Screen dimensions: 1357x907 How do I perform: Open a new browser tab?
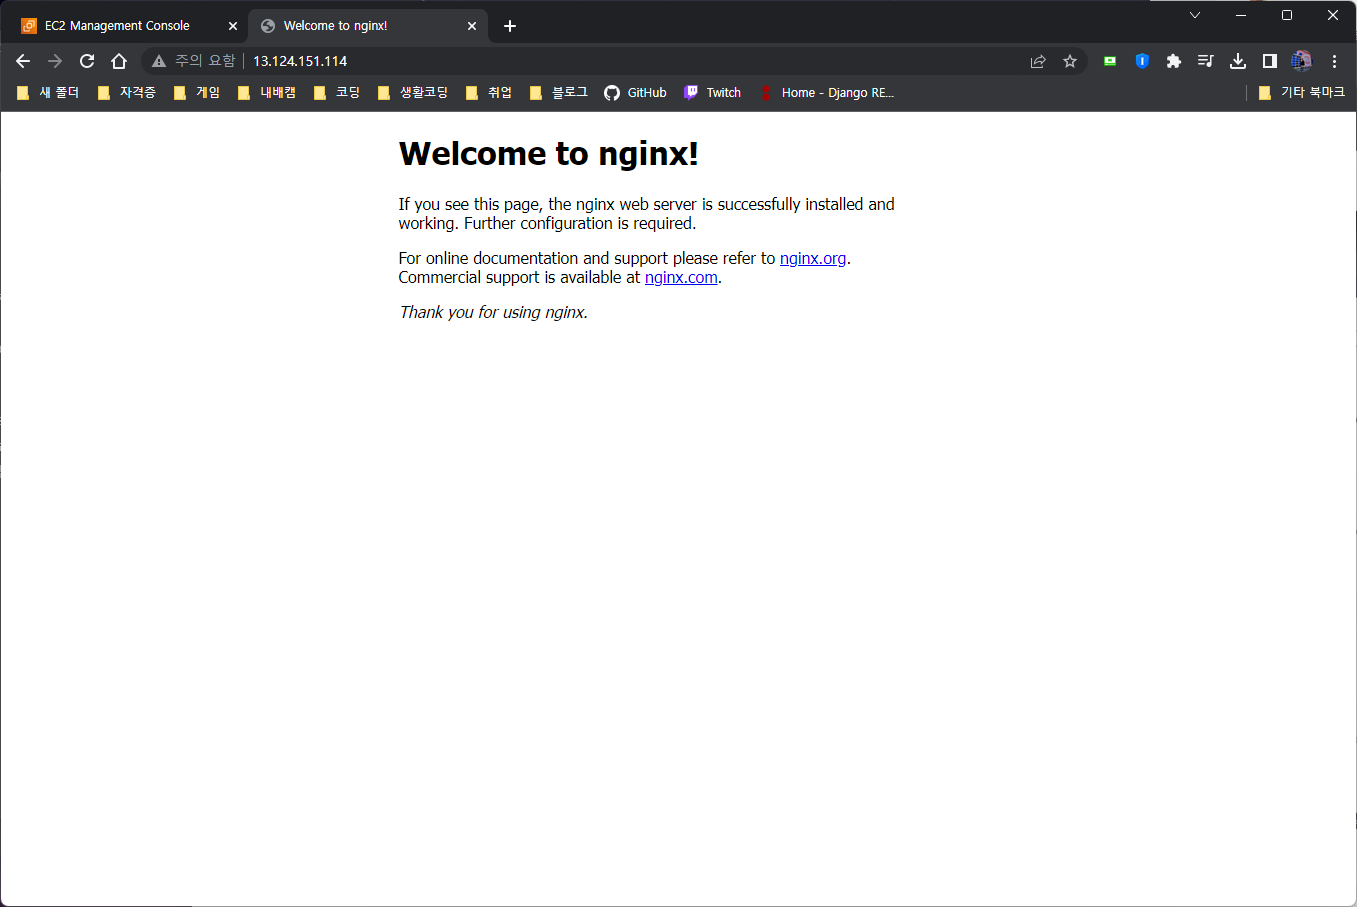(x=510, y=26)
